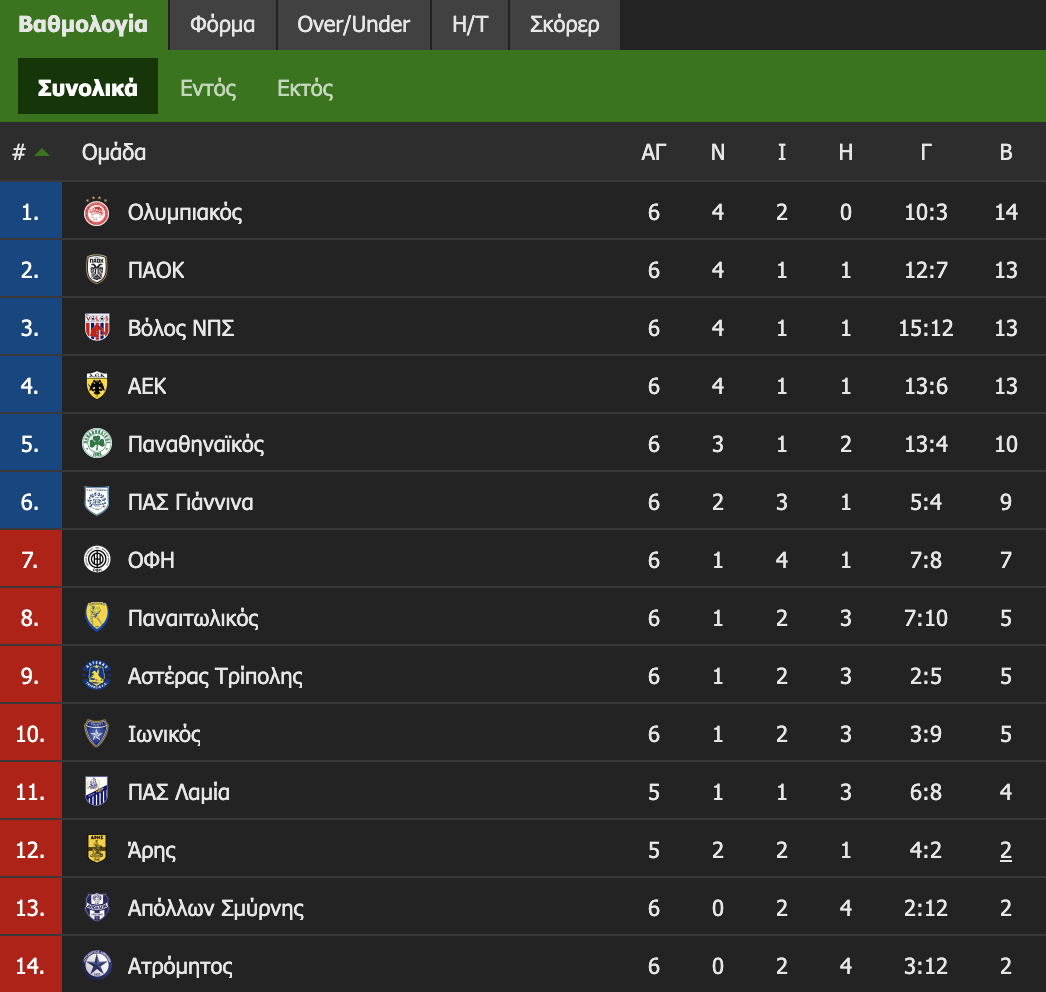The width and height of the screenshot is (1046, 992).
Task: Switch to the Φόρμα tab
Action: [x=222, y=25]
